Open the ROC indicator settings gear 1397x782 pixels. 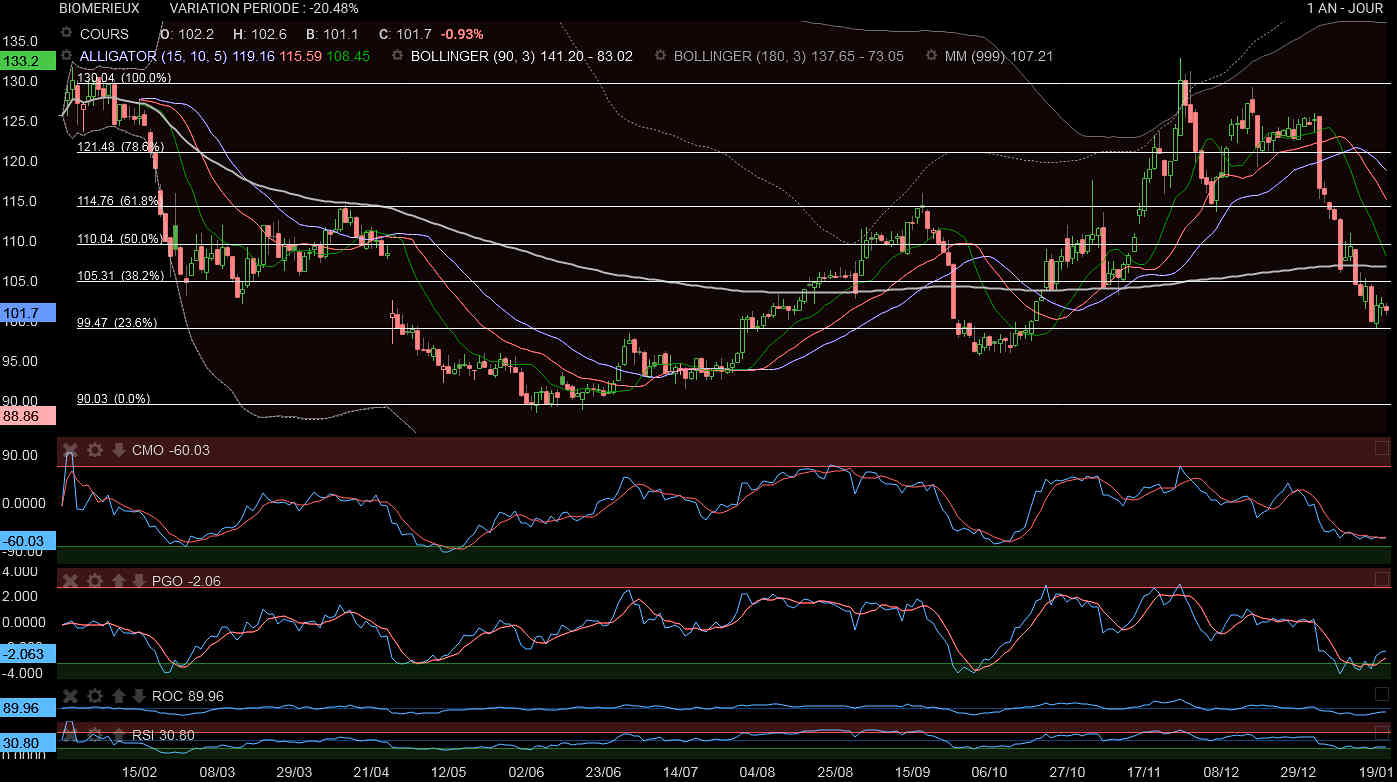tap(94, 696)
